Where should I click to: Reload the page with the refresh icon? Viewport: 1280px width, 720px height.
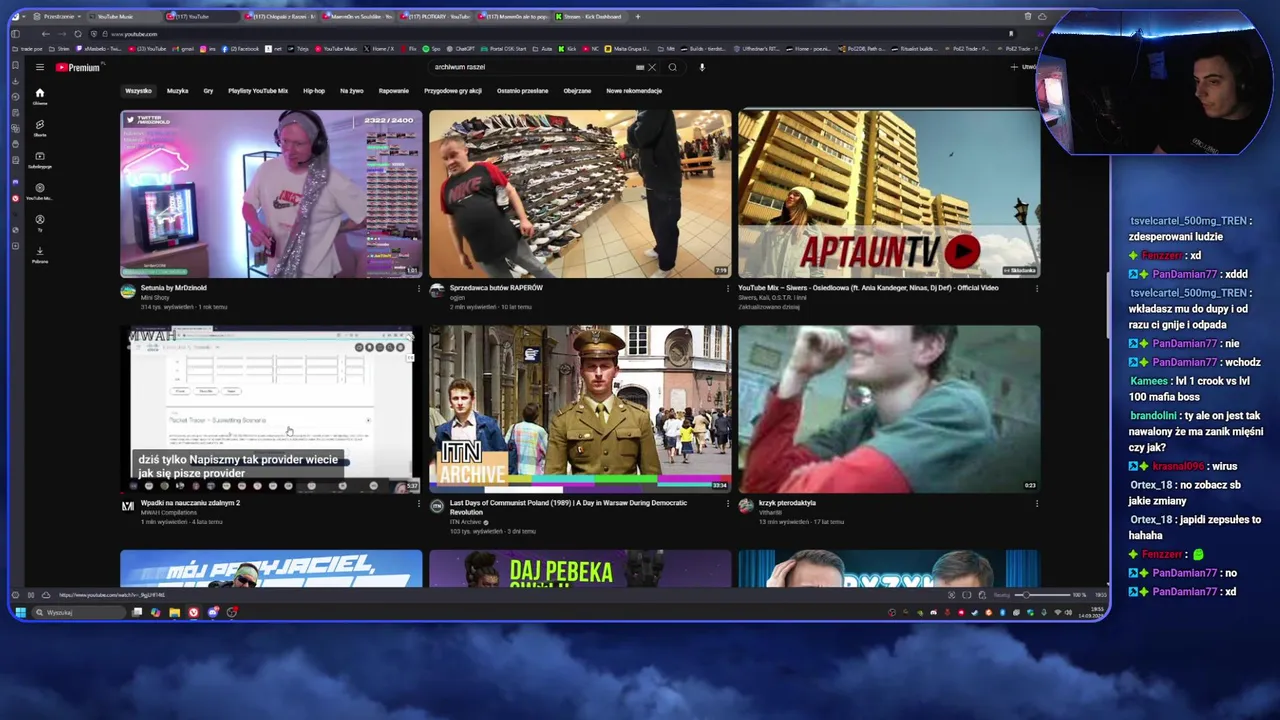pyautogui.click(x=78, y=34)
